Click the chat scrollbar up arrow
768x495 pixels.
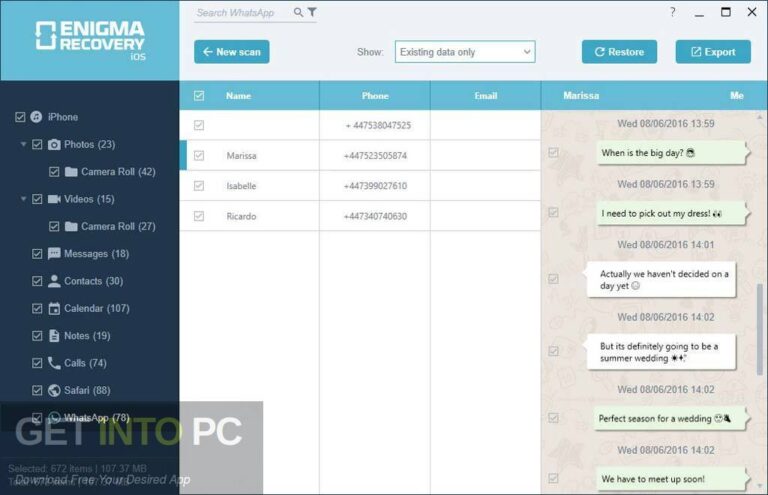(x=760, y=118)
